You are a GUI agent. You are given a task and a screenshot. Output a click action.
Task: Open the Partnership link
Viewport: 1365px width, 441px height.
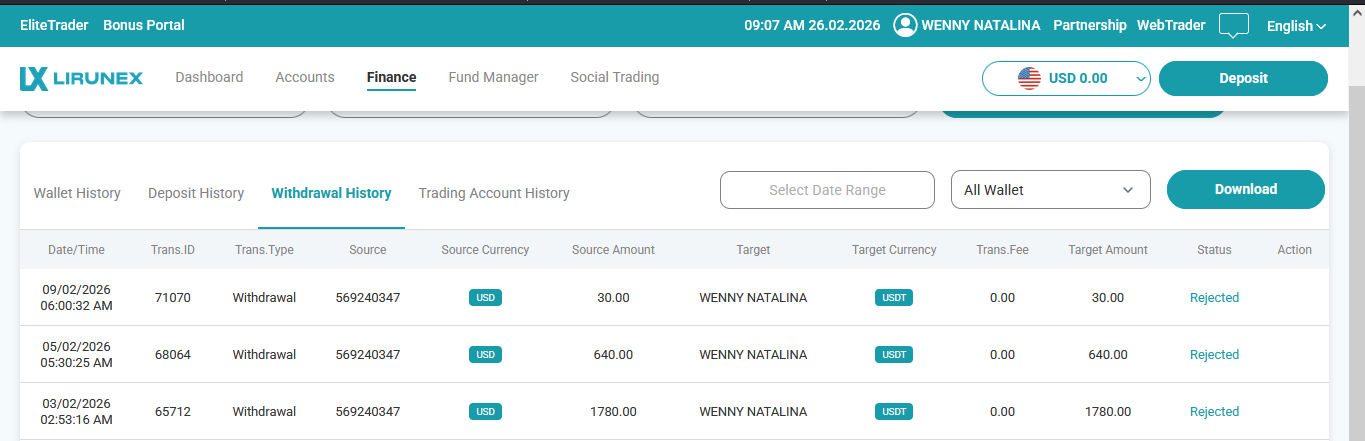click(x=1090, y=25)
